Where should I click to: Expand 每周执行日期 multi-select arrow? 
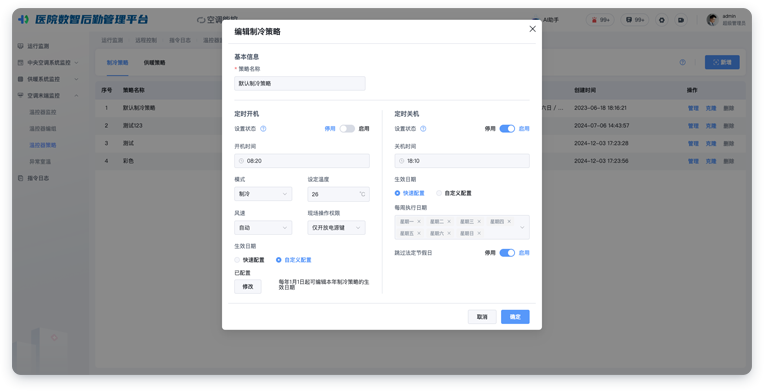click(522, 227)
